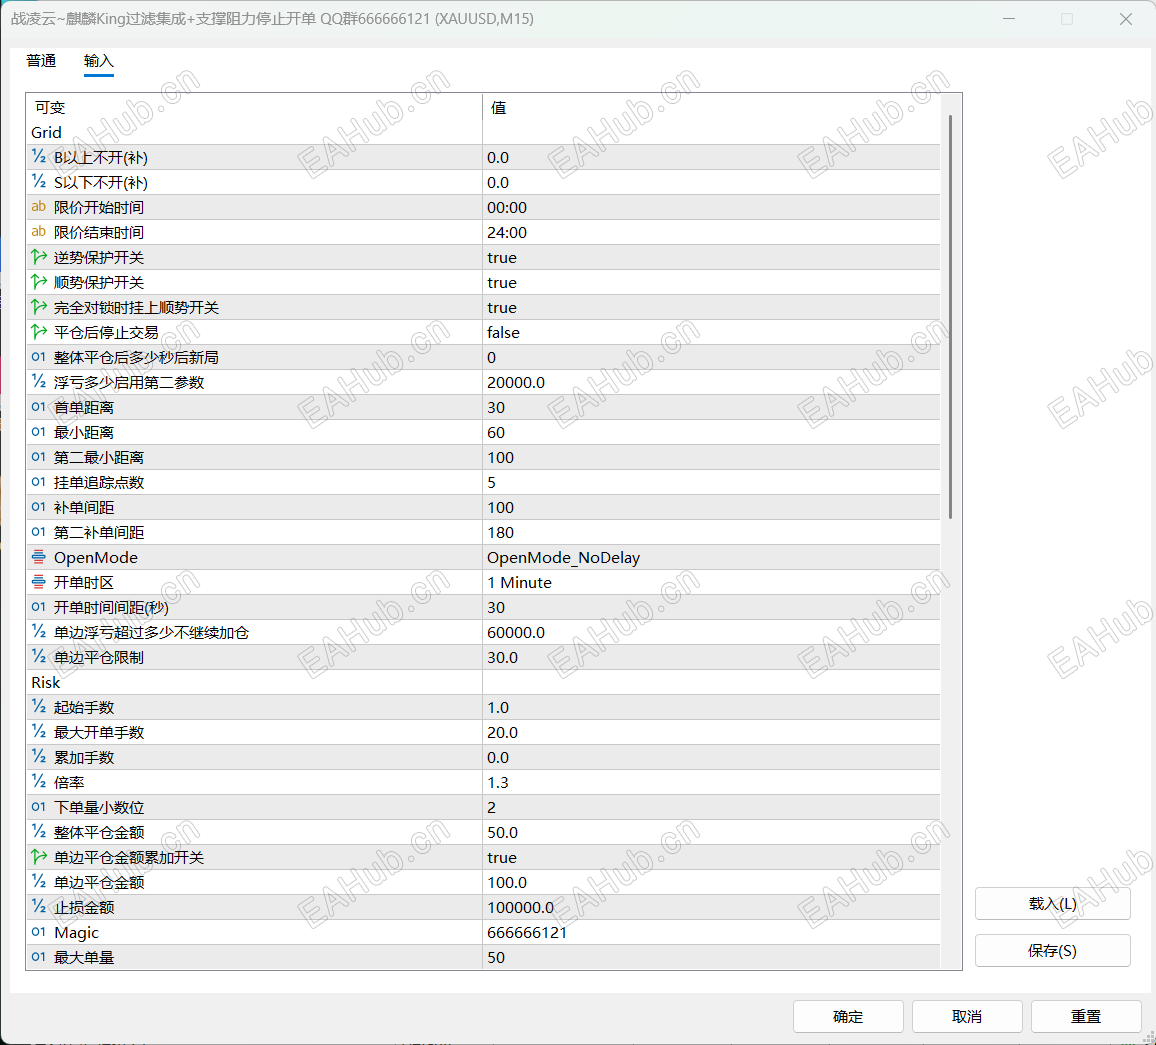Viewport: 1156px width, 1045px height.
Task: Click the string icon beside 限价结束时间
Action: click(38, 232)
